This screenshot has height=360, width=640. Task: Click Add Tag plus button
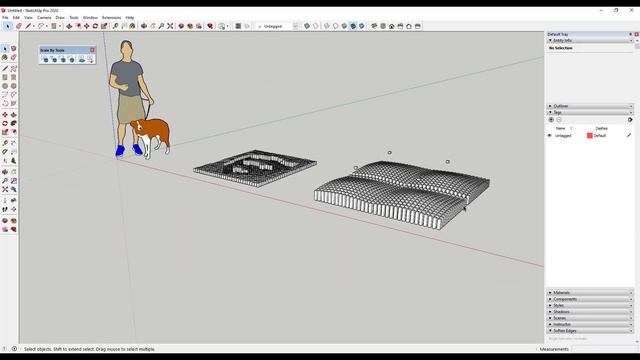click(551, 120)
